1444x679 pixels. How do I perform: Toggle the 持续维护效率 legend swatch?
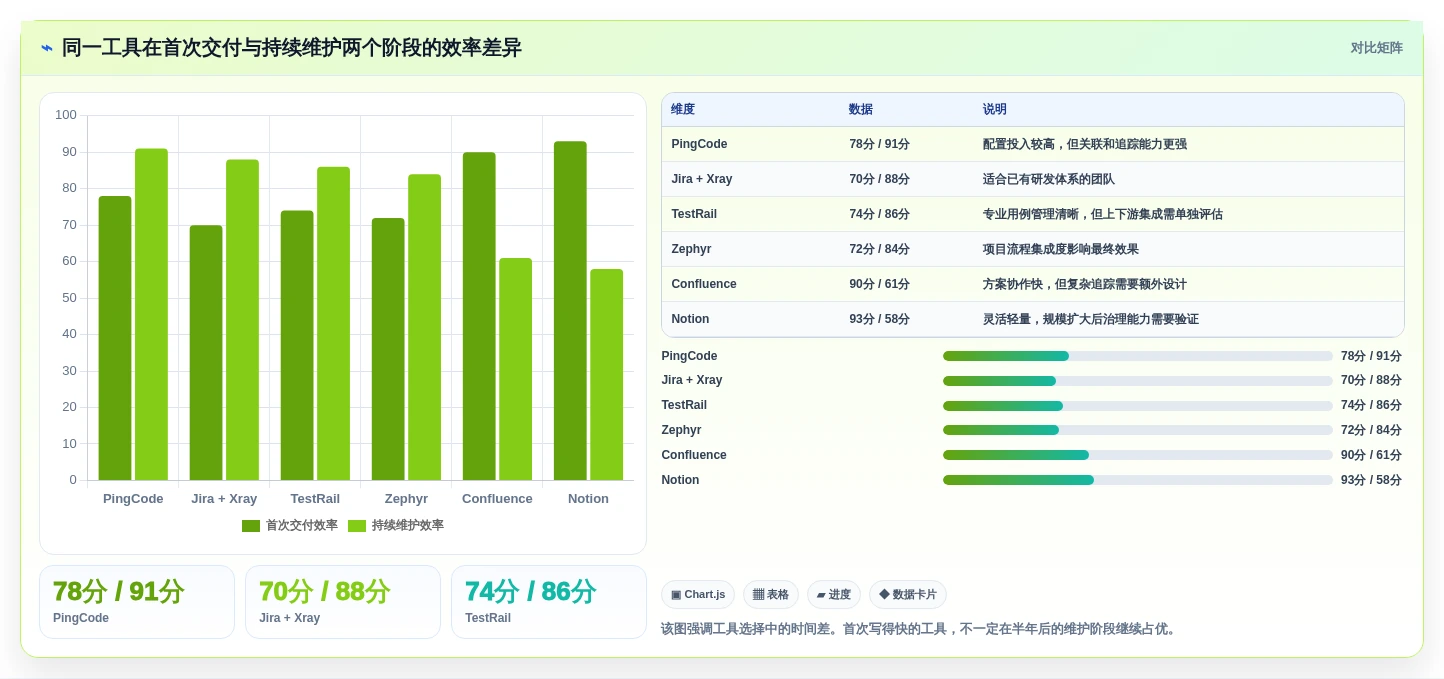357,526
